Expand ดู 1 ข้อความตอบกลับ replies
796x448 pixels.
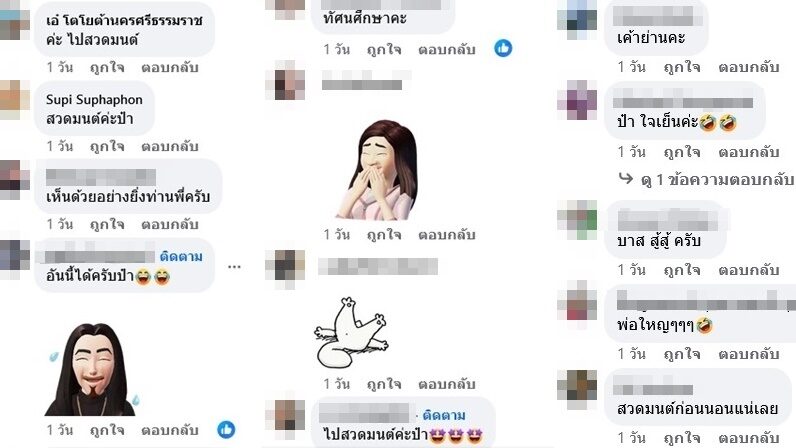point(706,179)
